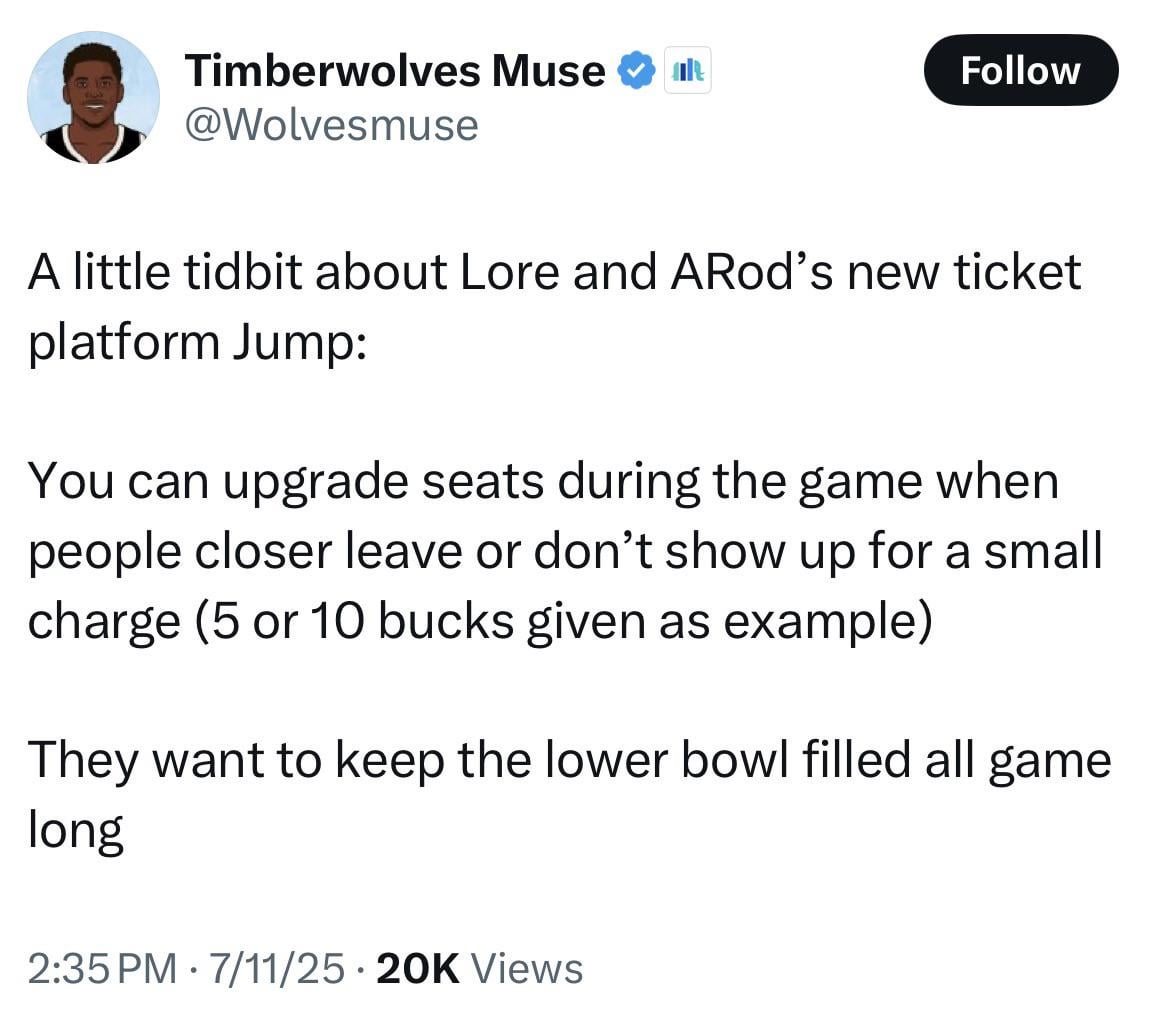Click the word "Views" in the footer

click(526, 968)
